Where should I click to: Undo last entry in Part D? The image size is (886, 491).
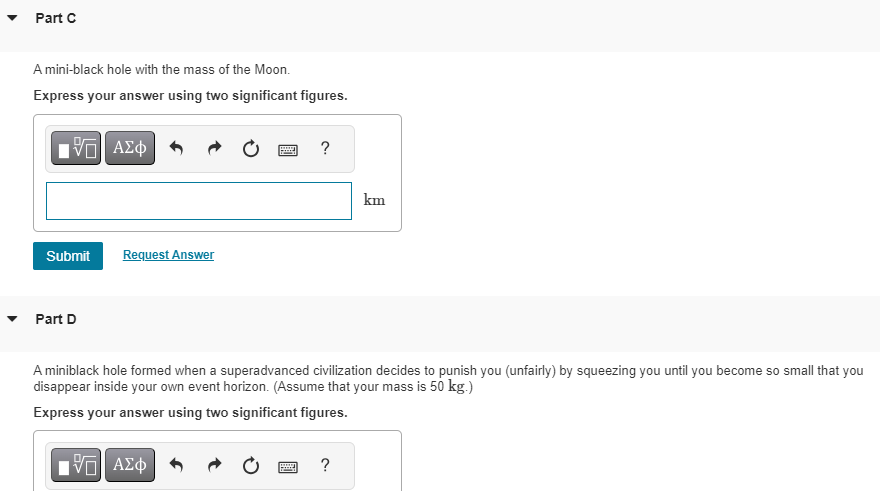(x=177, y=465)
